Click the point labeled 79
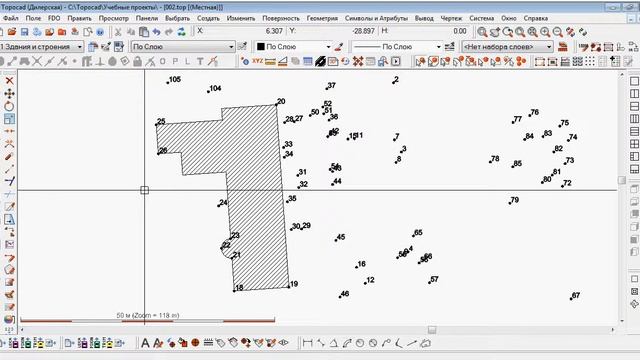Viewport: 640px width, 360px height. pyautogui.click(x=510, y=203)
